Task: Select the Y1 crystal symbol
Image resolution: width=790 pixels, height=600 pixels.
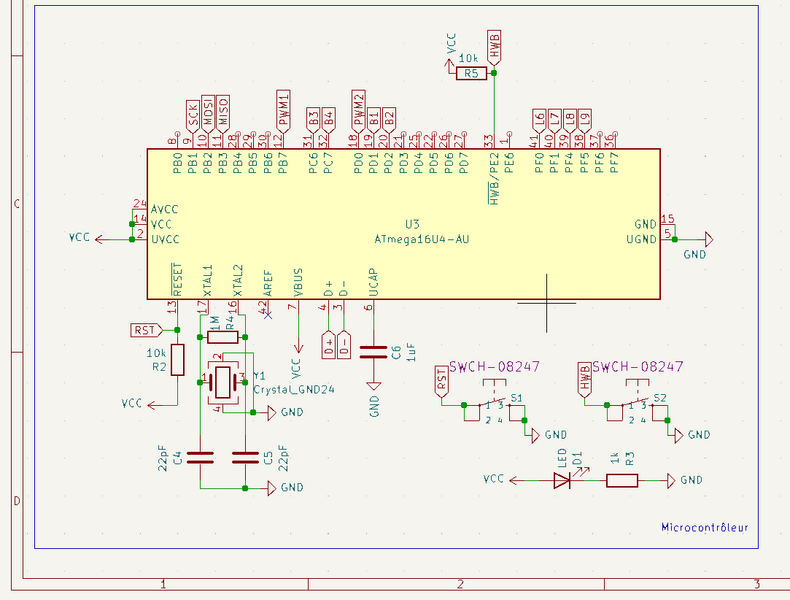Action: click(223, 382)
